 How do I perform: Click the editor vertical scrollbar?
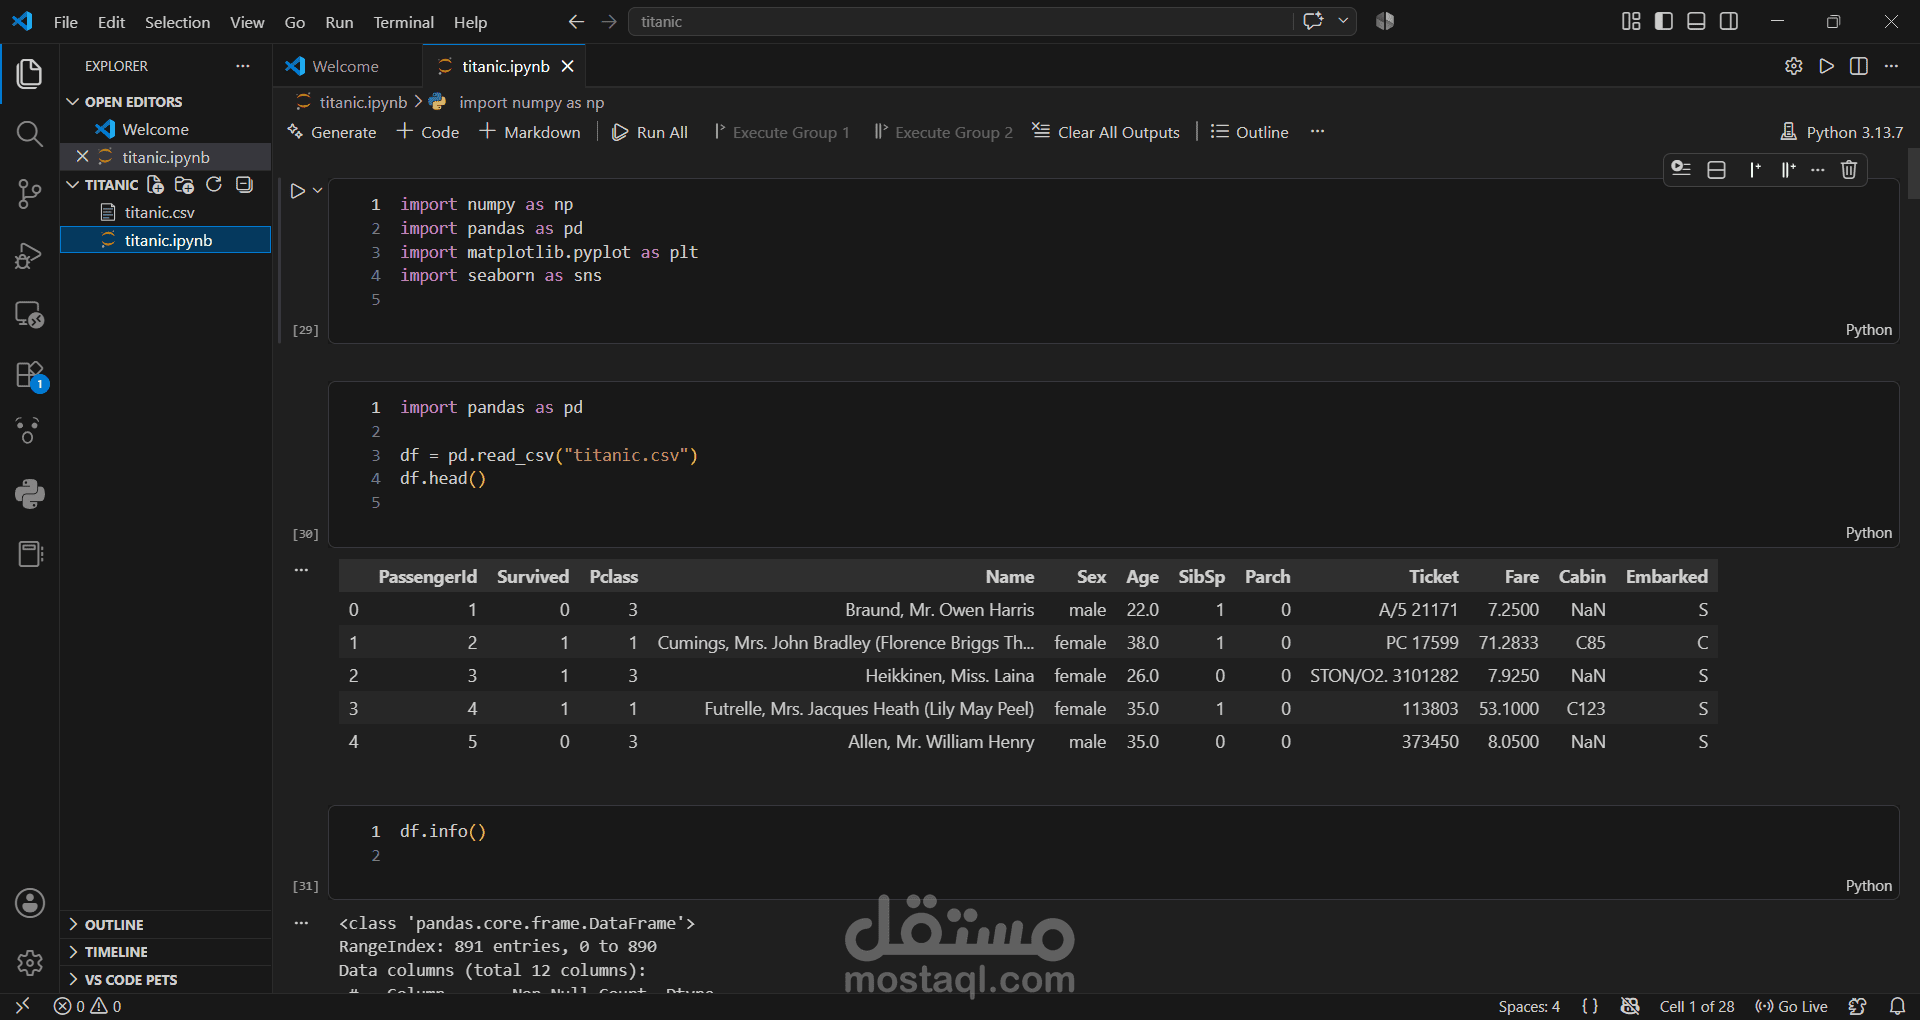pyautogui.click(x=1913, y=174)
